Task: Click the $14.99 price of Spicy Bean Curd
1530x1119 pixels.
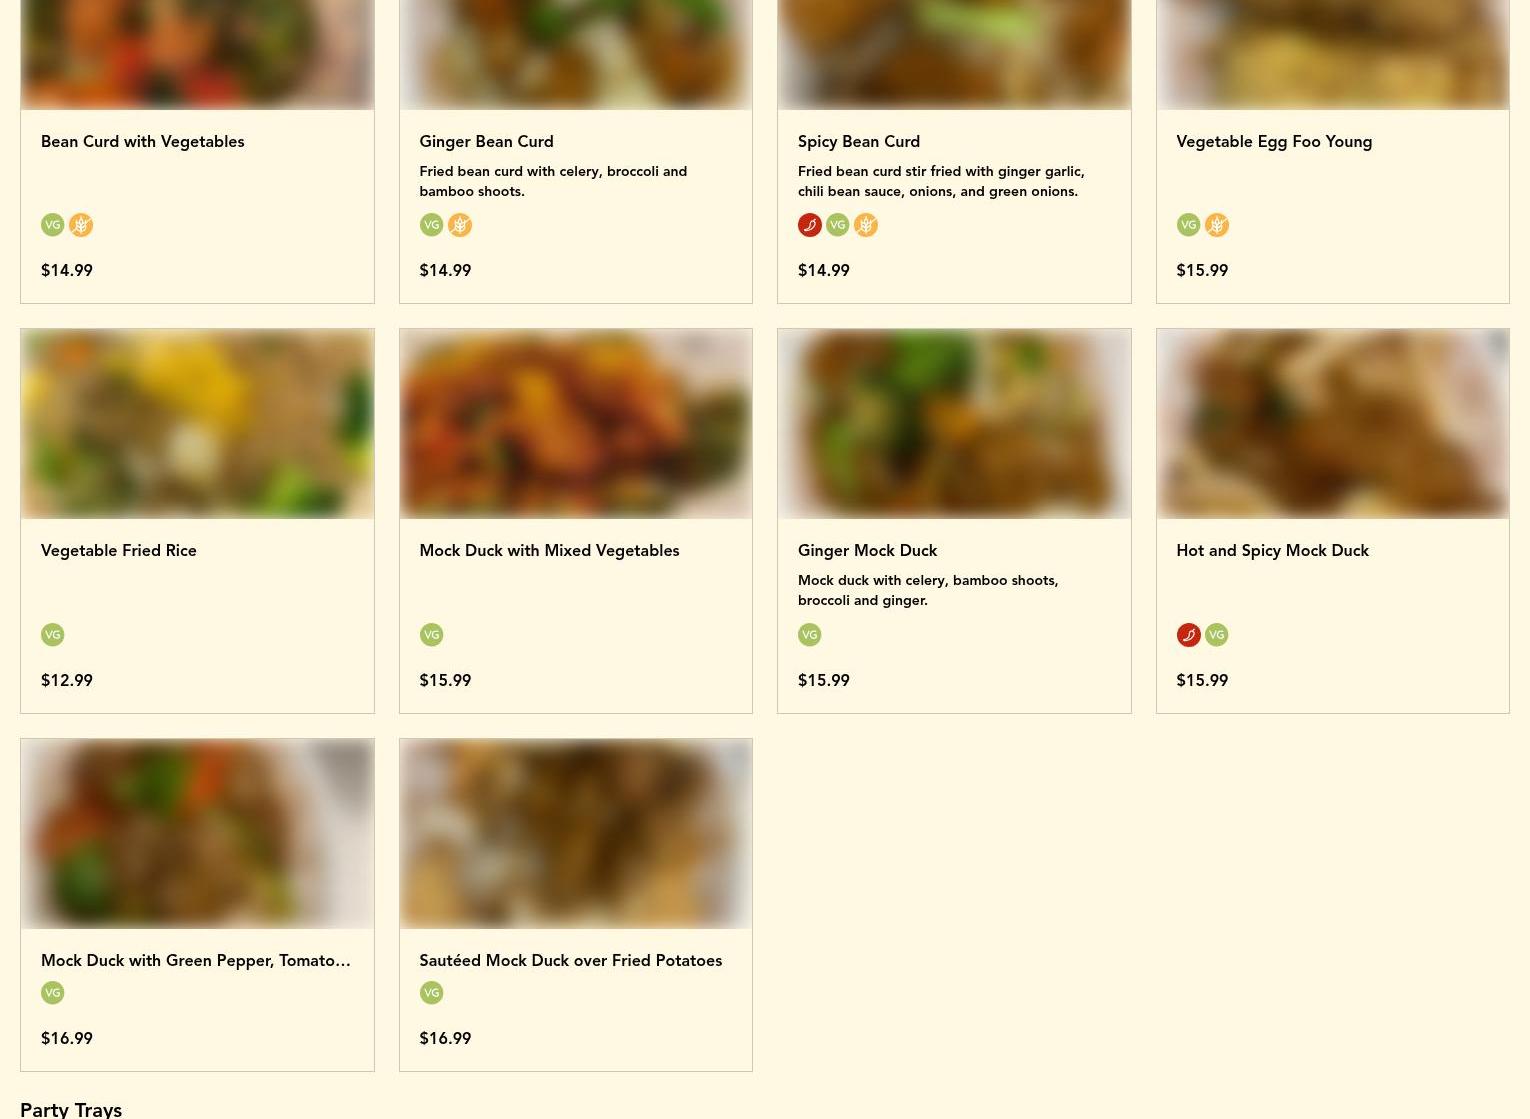Action: (x=823, y=270)
